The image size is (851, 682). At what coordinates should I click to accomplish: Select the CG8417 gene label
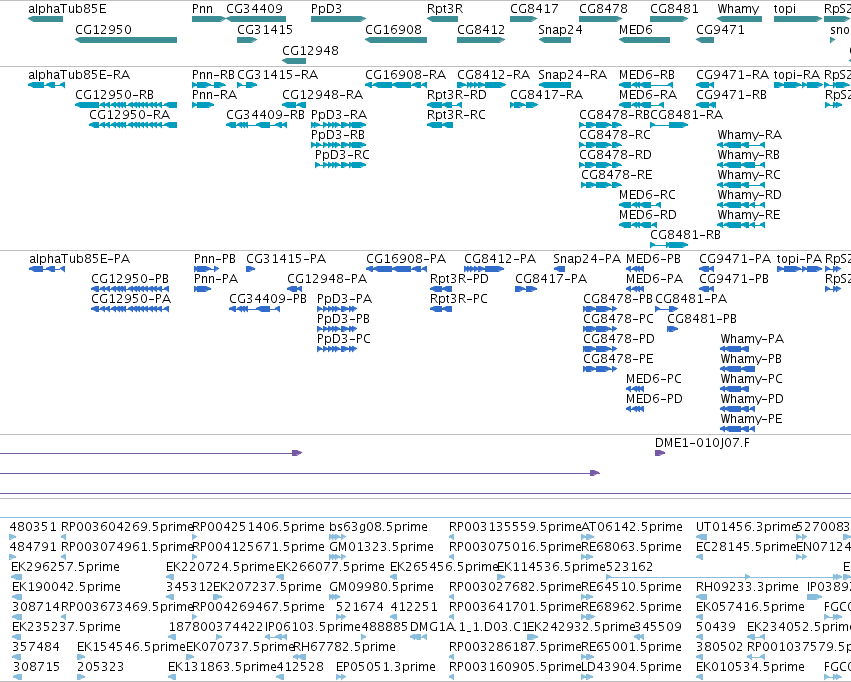click(534, 9)
